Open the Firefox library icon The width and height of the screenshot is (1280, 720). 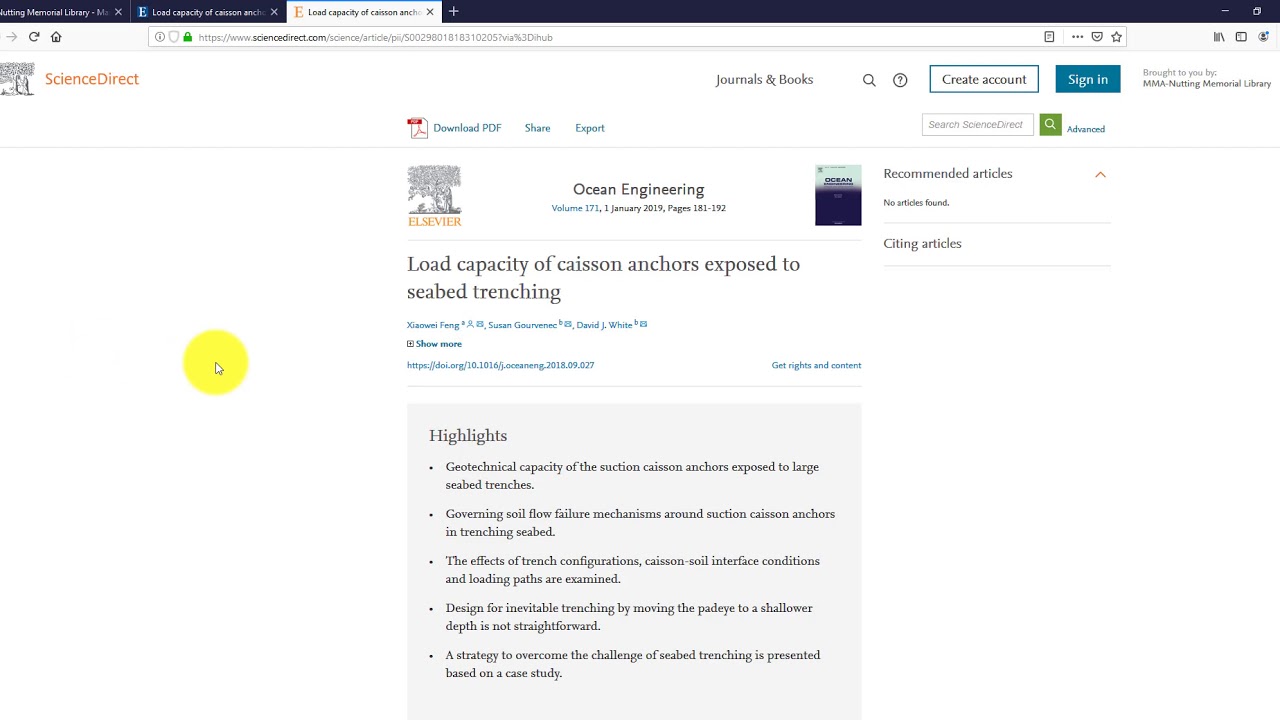click(1219, 37)
